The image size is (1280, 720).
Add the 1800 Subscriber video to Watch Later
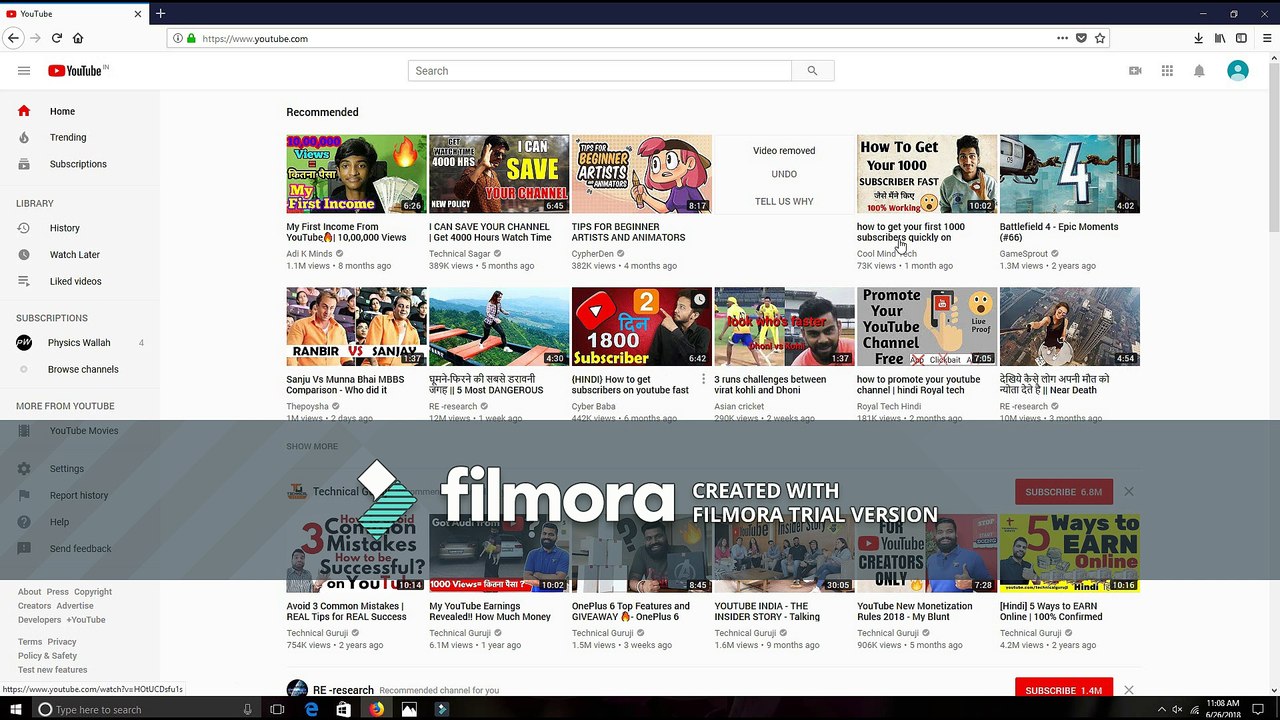coord(699,300)
